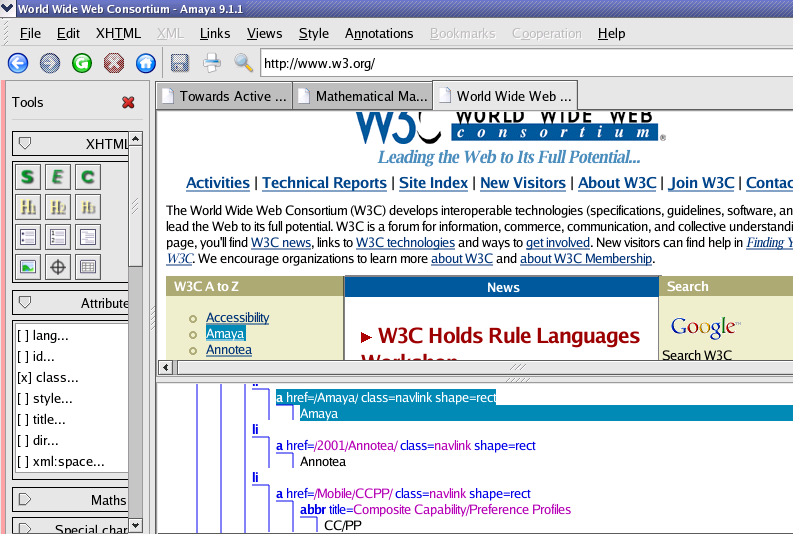Open the Edit menu
The width and height of the screenshot is (793, 534).
(x=68, y=33)
